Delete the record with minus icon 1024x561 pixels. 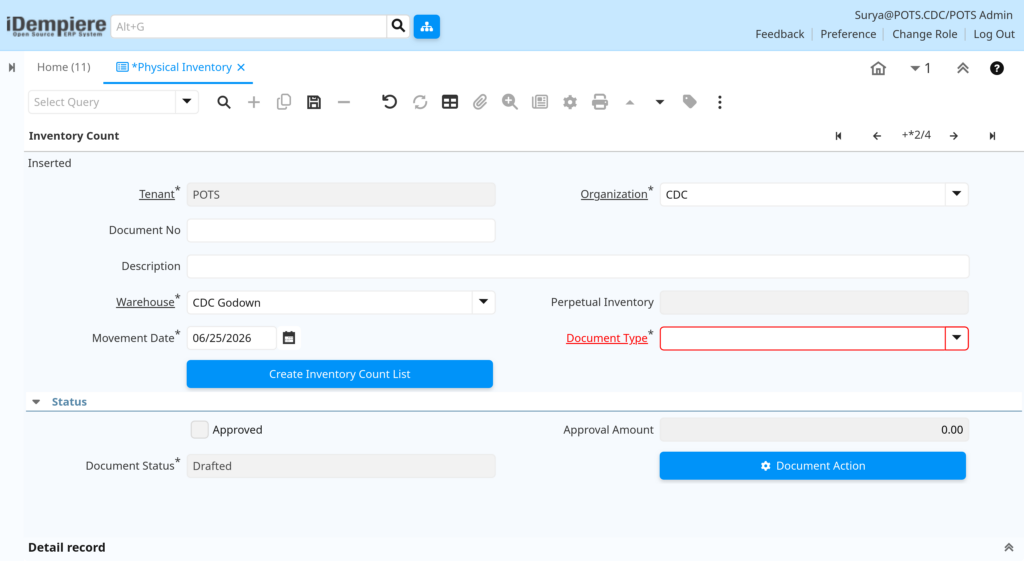pyautogui.click(x=344, y=102)
